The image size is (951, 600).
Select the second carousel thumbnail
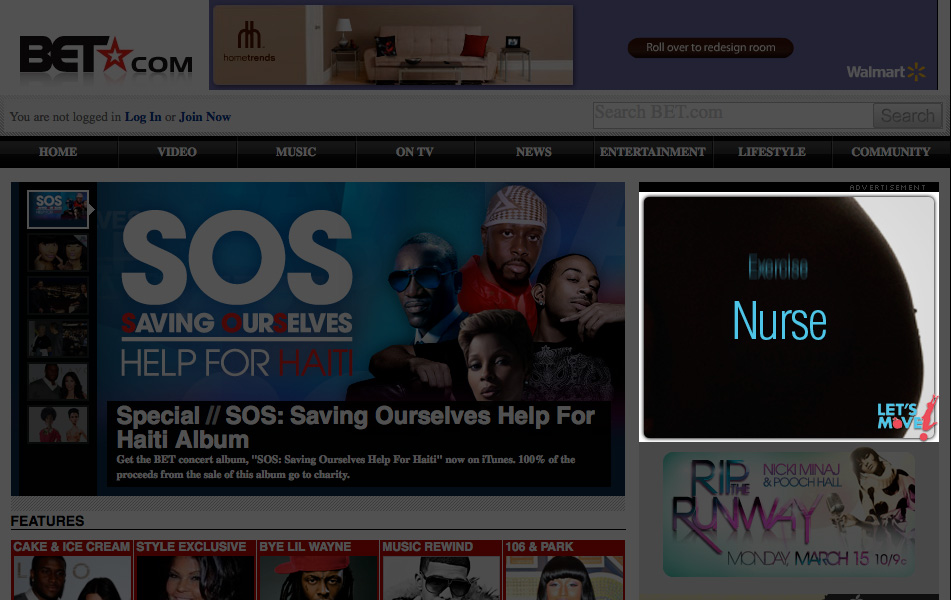(58, 253)
